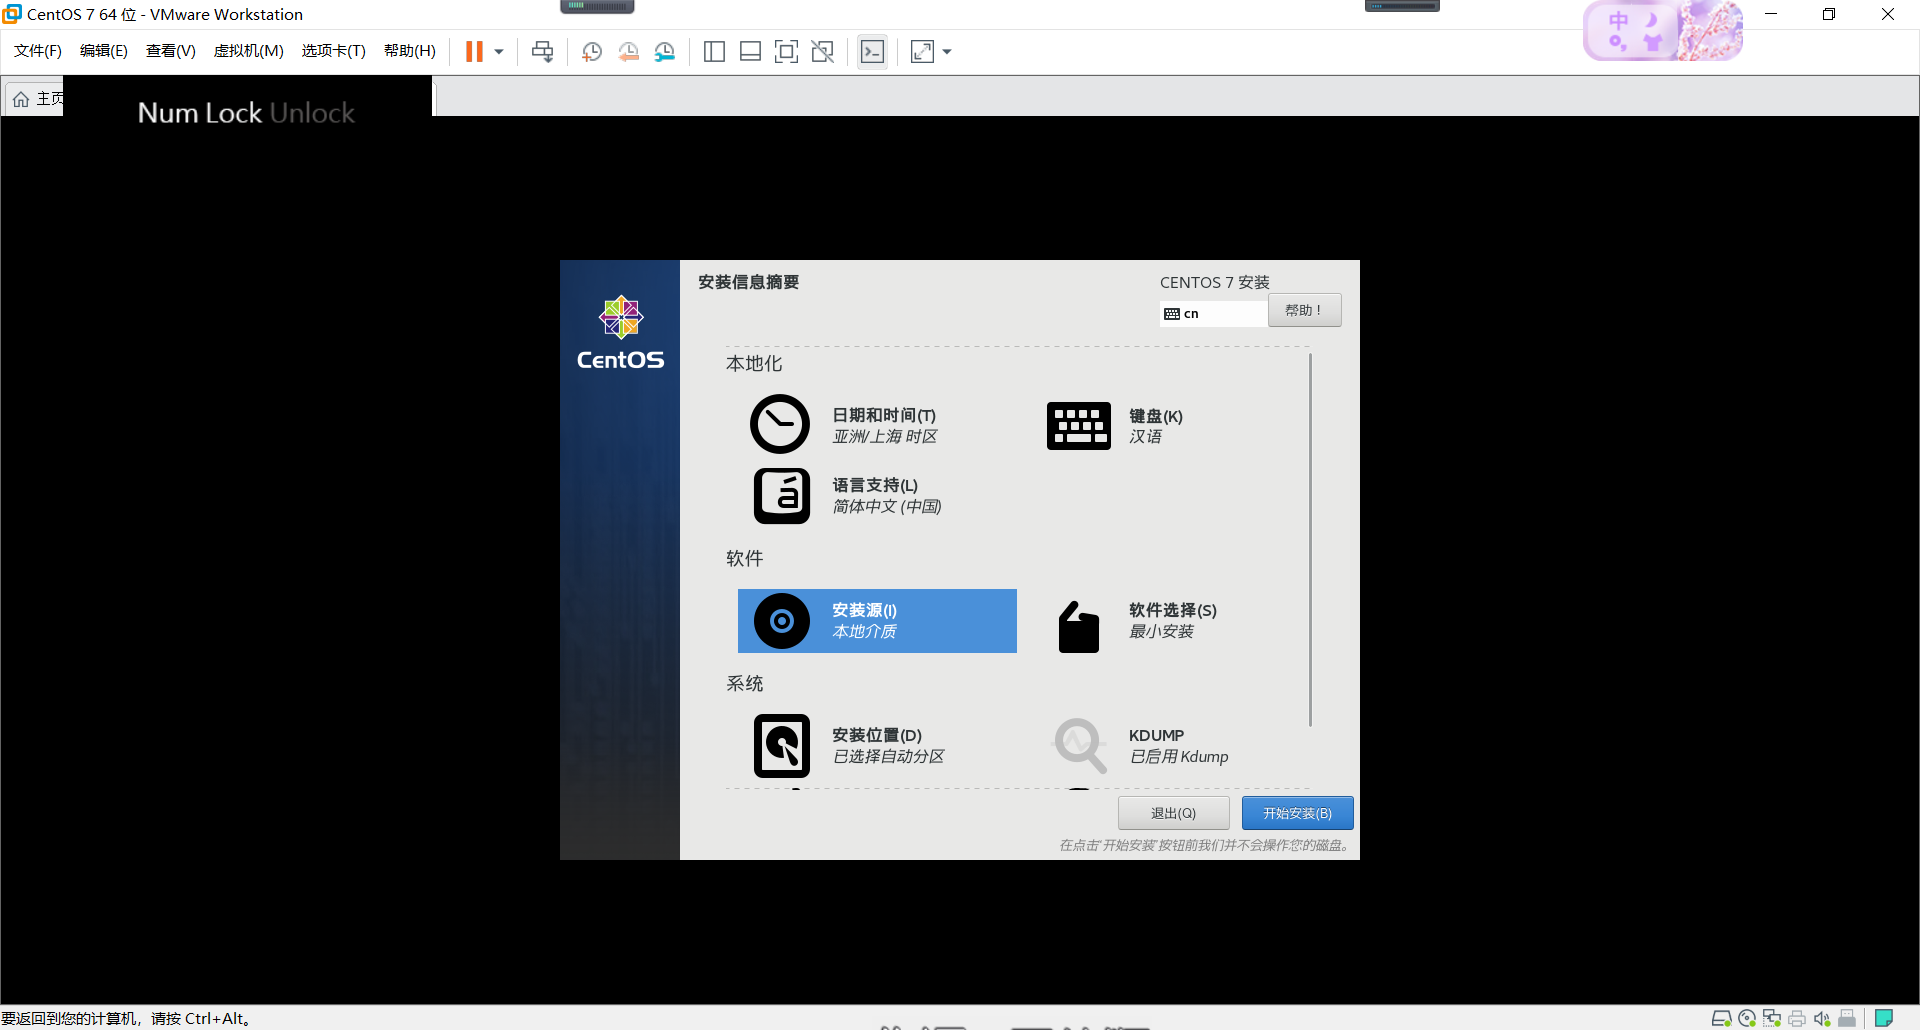Click the 简体中文 (中国) language text
The width and height of the screenshot is (1920, 1030).
pos(887,507)
